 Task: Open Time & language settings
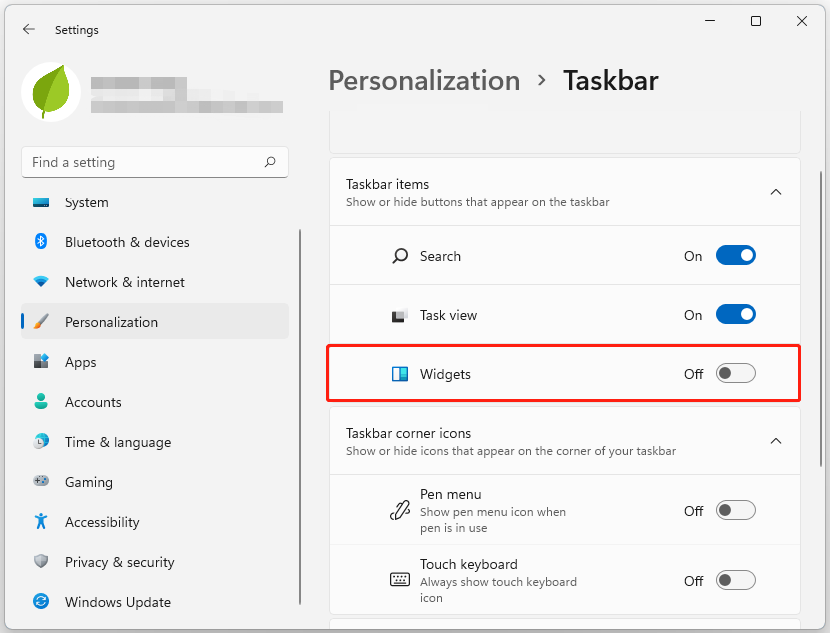point(155,442)
